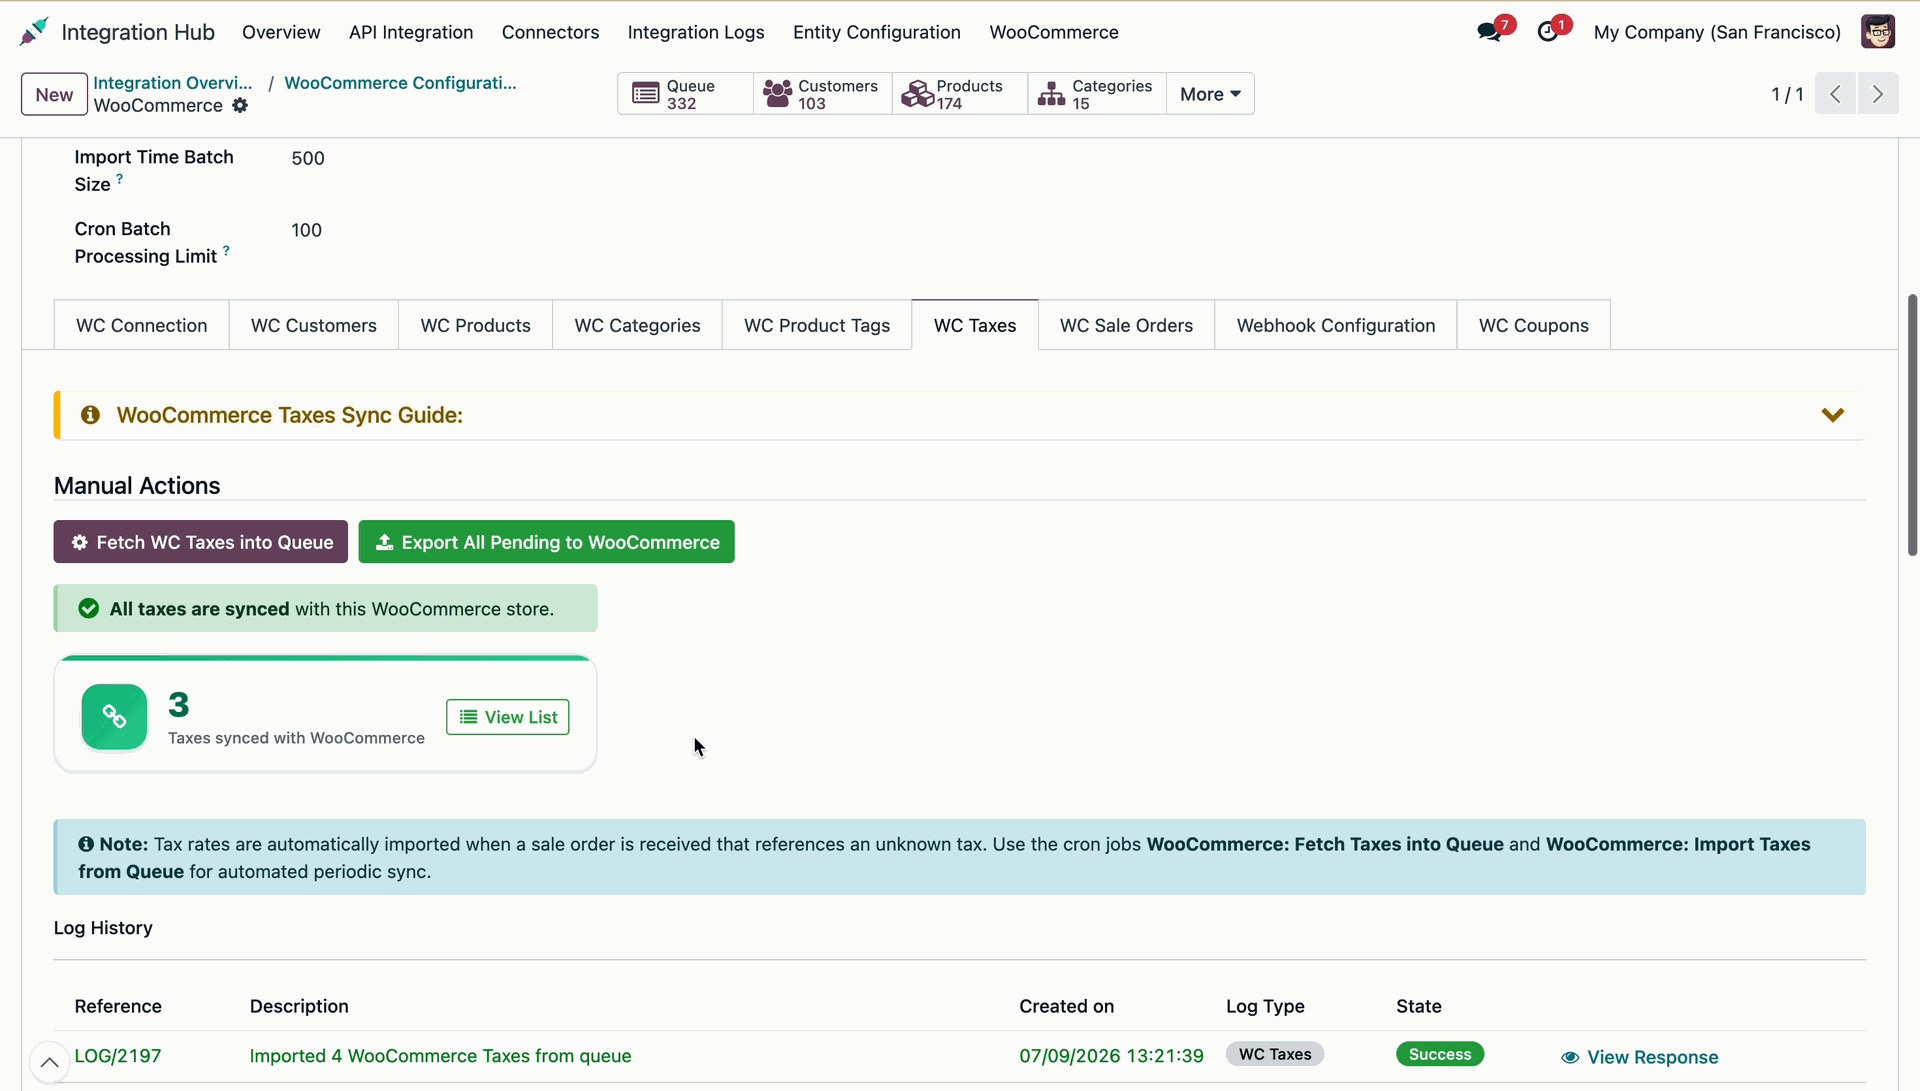This screenshot has height=1091, width=1920.
Task: Click the help mark beside Import Time Batch Size
Action: pos(119,179)
